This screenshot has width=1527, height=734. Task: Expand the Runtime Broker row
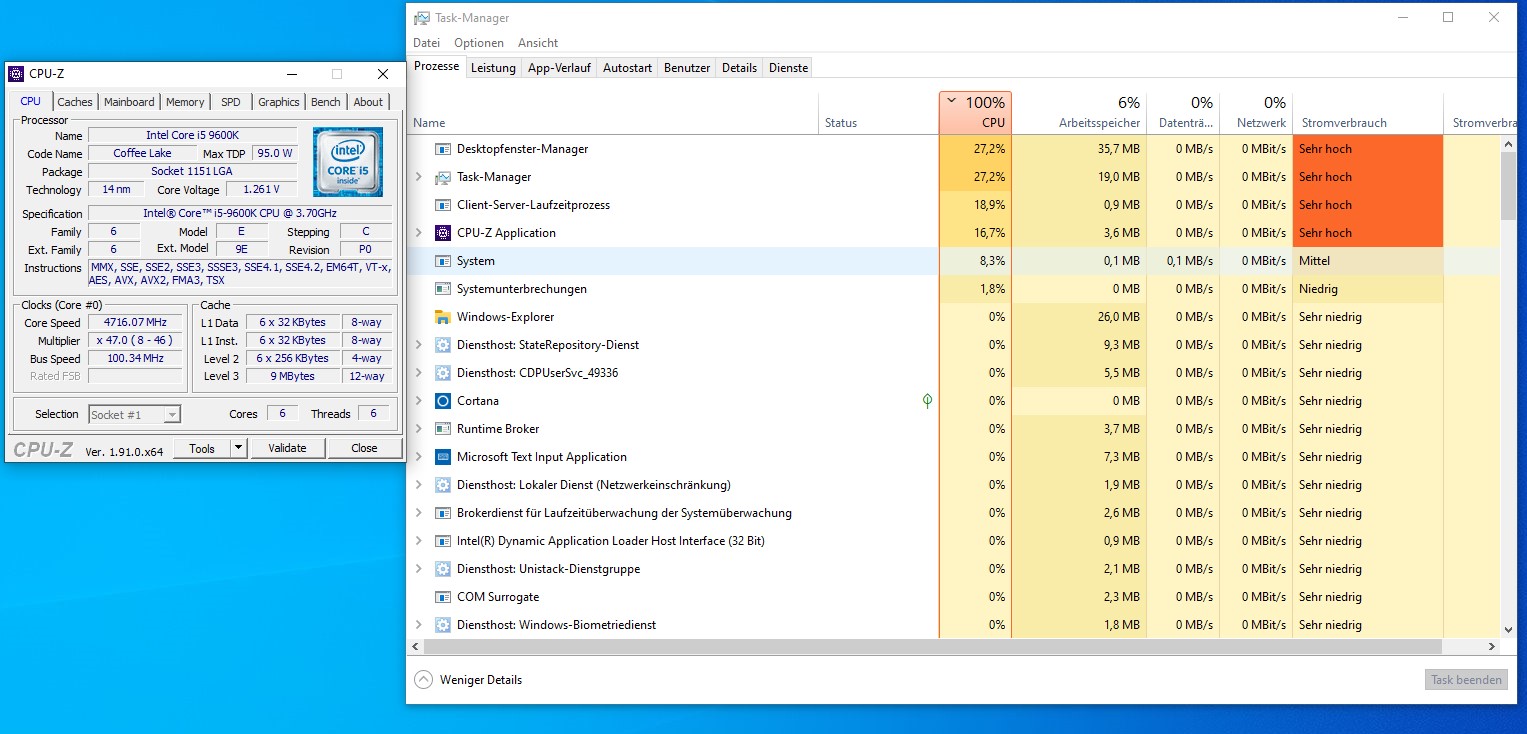point(418,429)
